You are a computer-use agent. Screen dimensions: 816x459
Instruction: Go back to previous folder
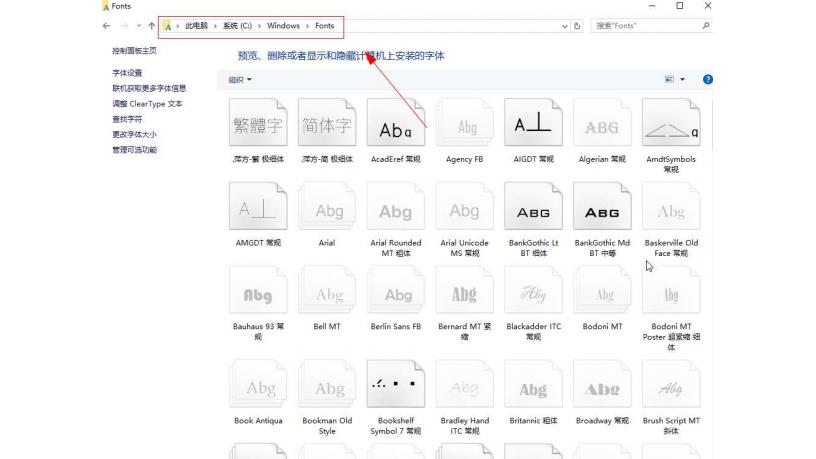pyautogui.click(x=107, y=26)
